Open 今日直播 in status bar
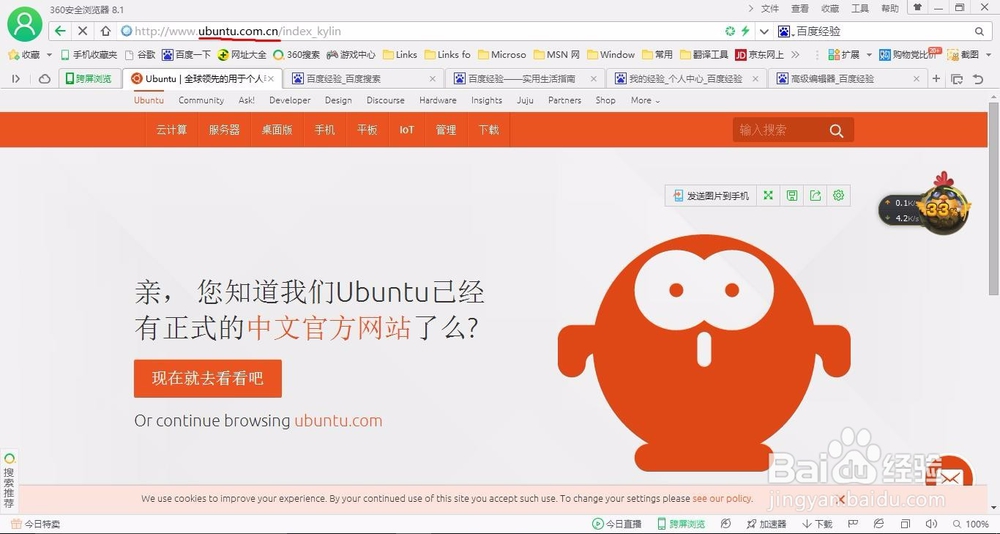This screenshot has width=1000, height=534. click(x=617, y=524)
